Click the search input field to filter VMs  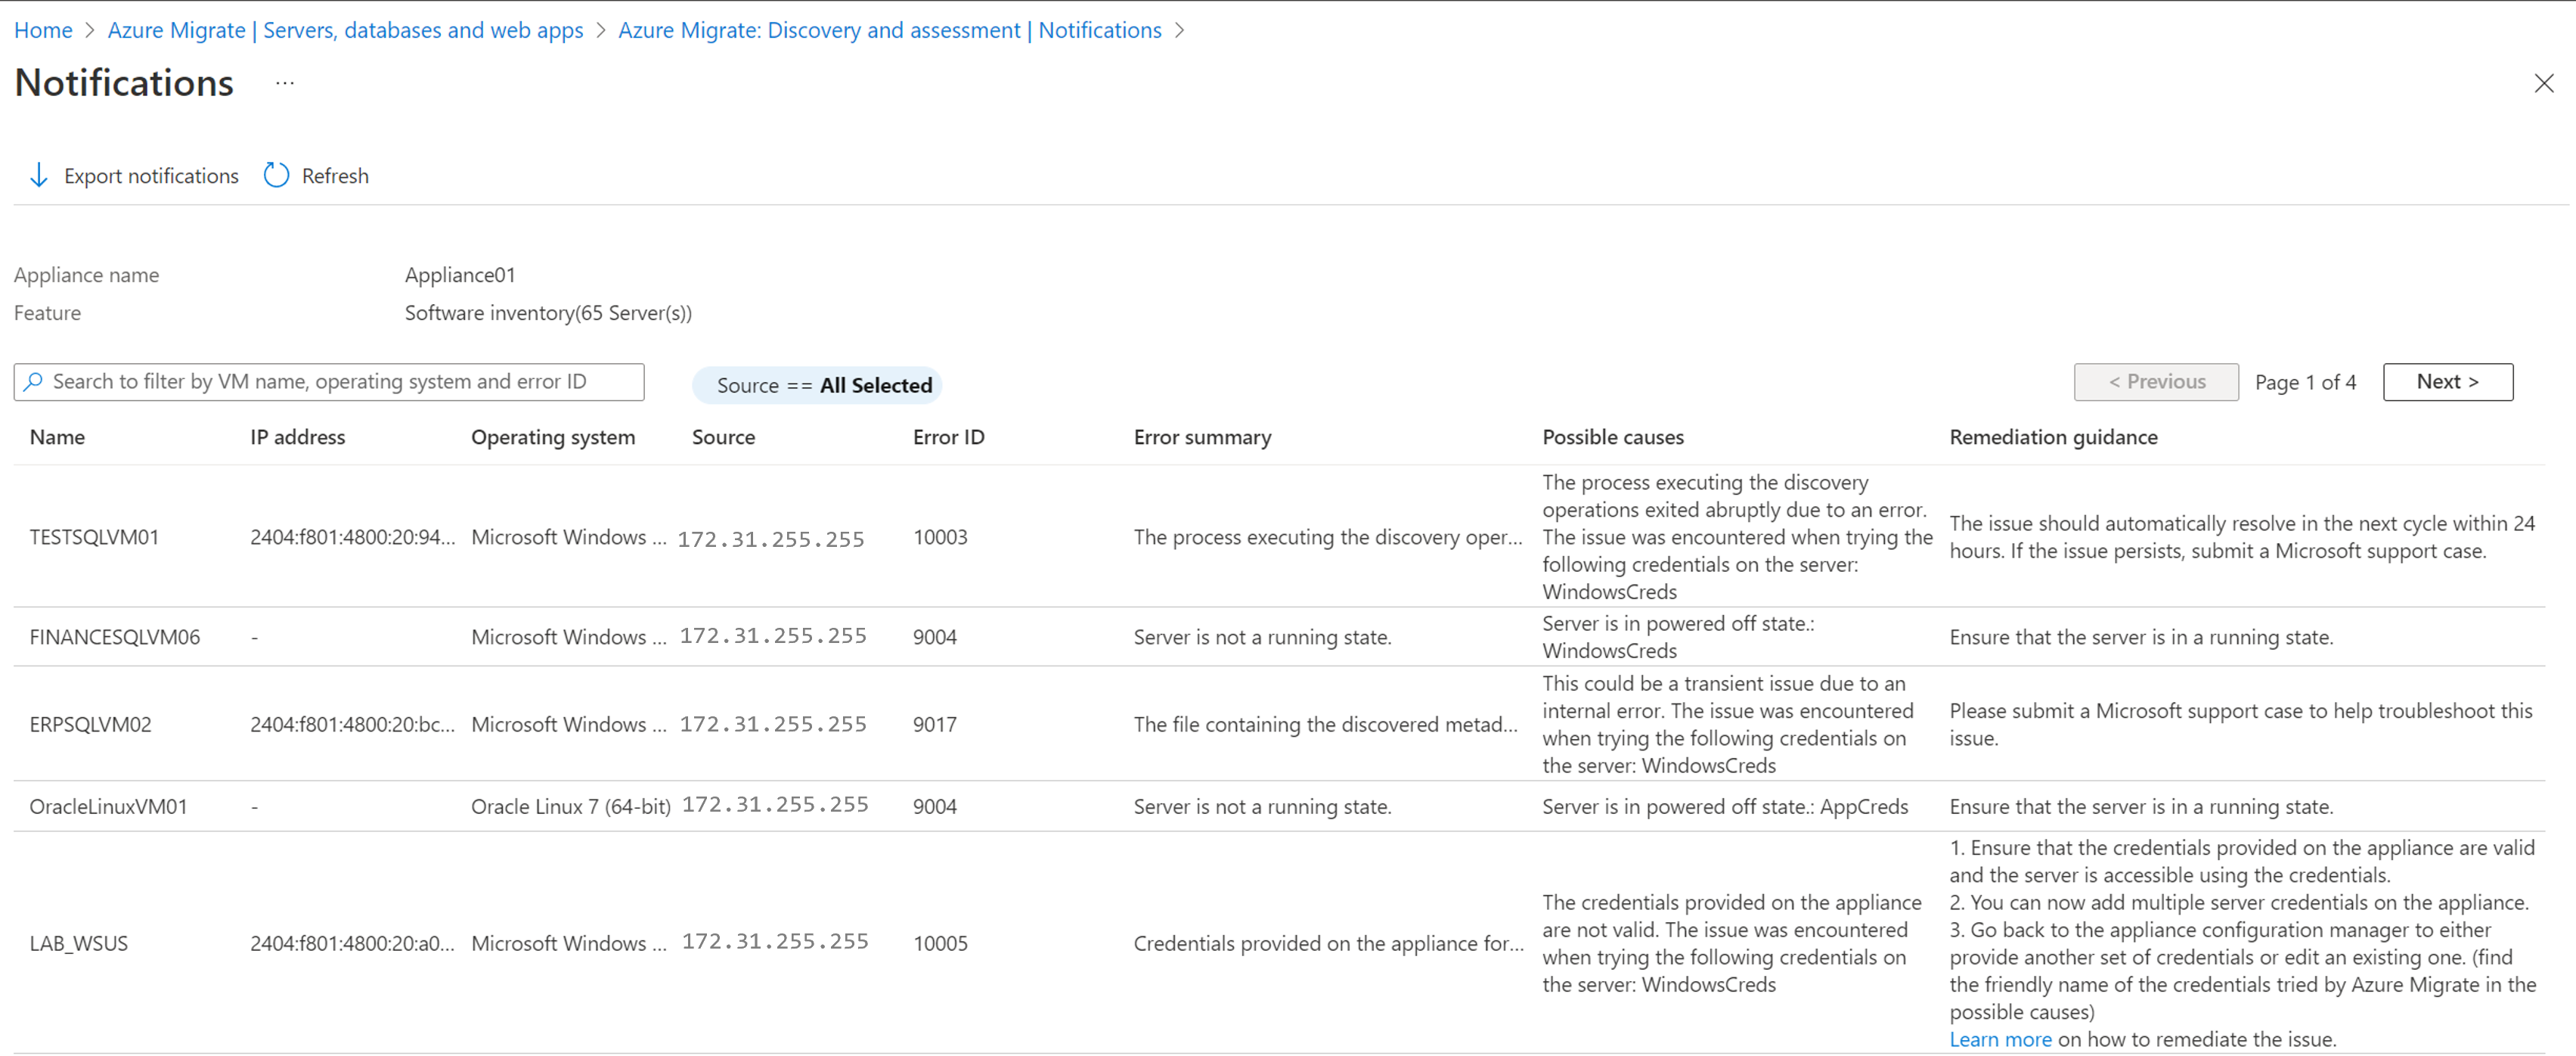pos(330,381)
